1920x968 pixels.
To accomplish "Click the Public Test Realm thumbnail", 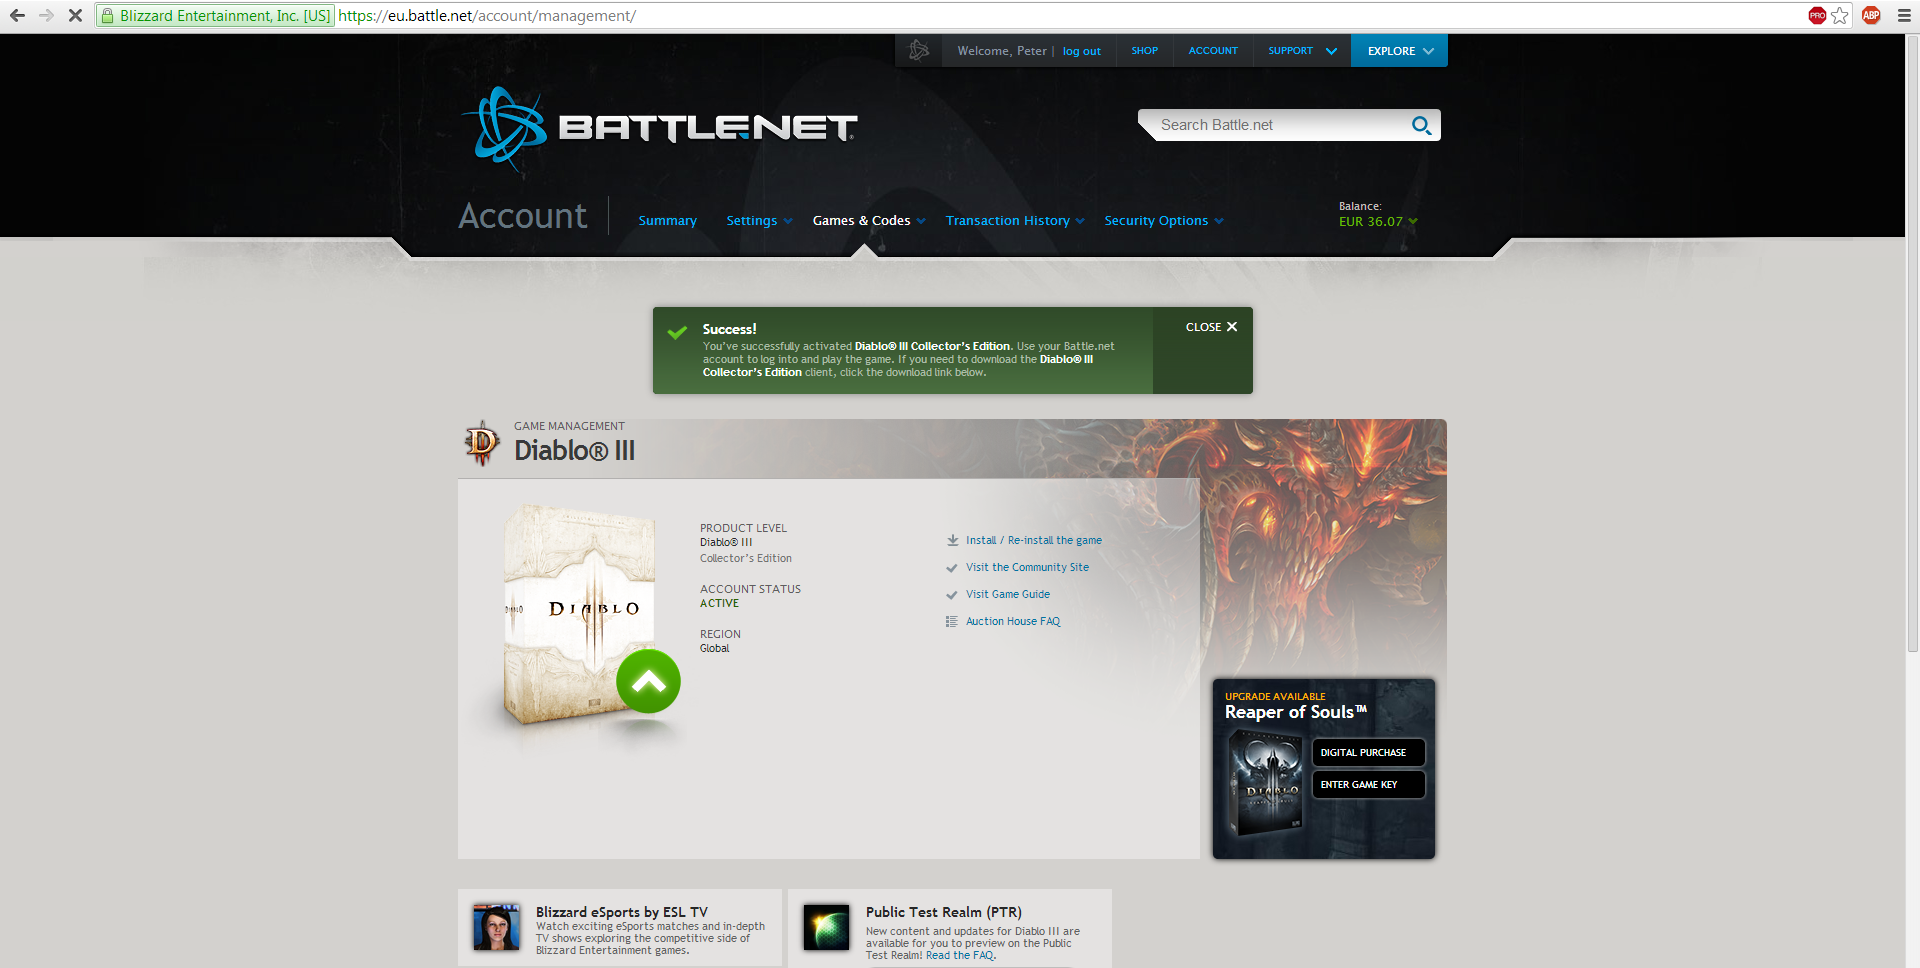I will click(826, 928).
